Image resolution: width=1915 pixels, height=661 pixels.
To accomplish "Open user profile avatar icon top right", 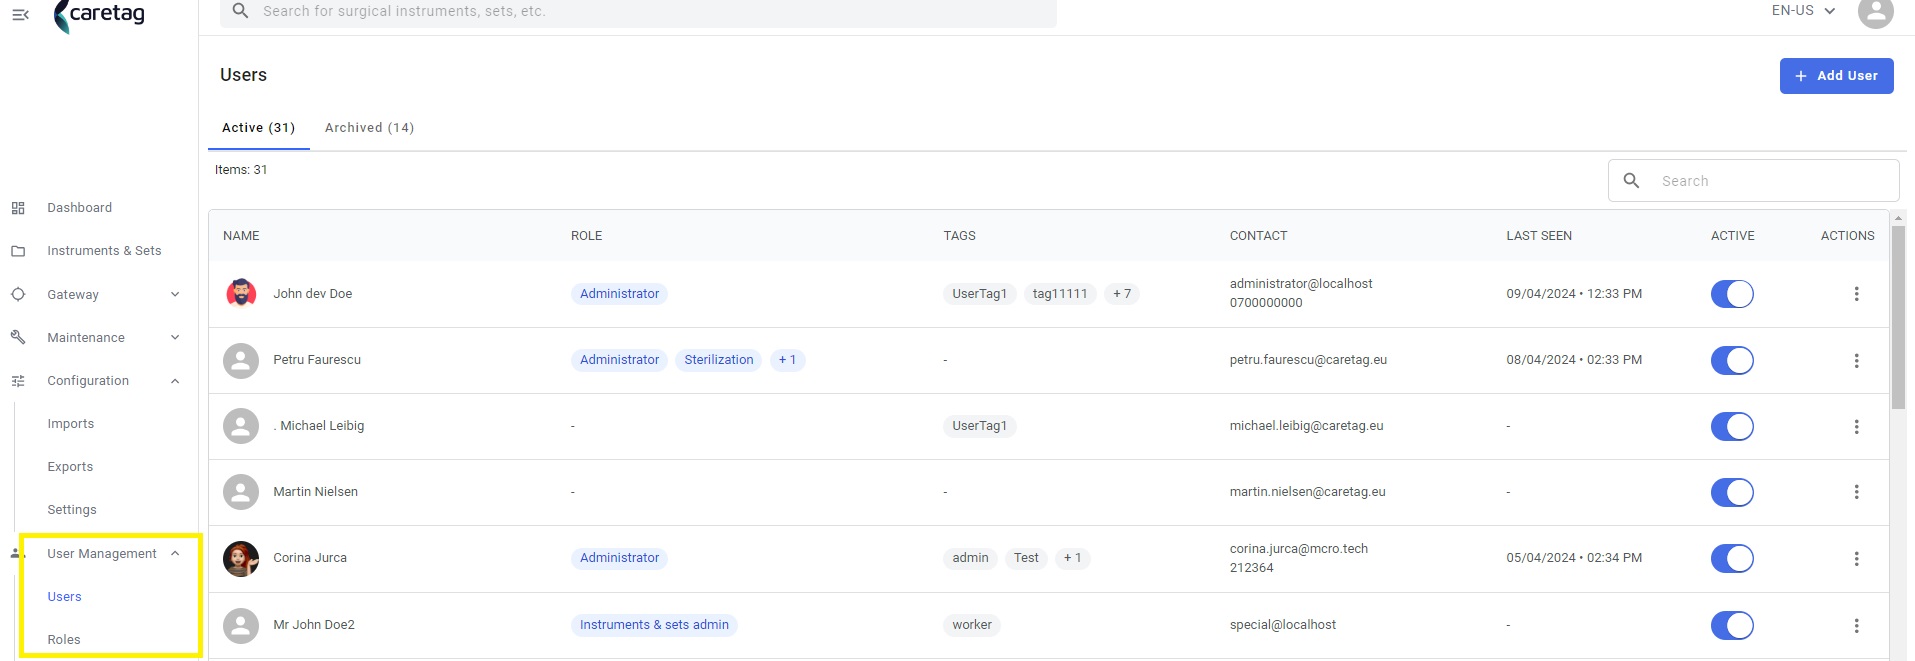I will tap(1875, 13).
